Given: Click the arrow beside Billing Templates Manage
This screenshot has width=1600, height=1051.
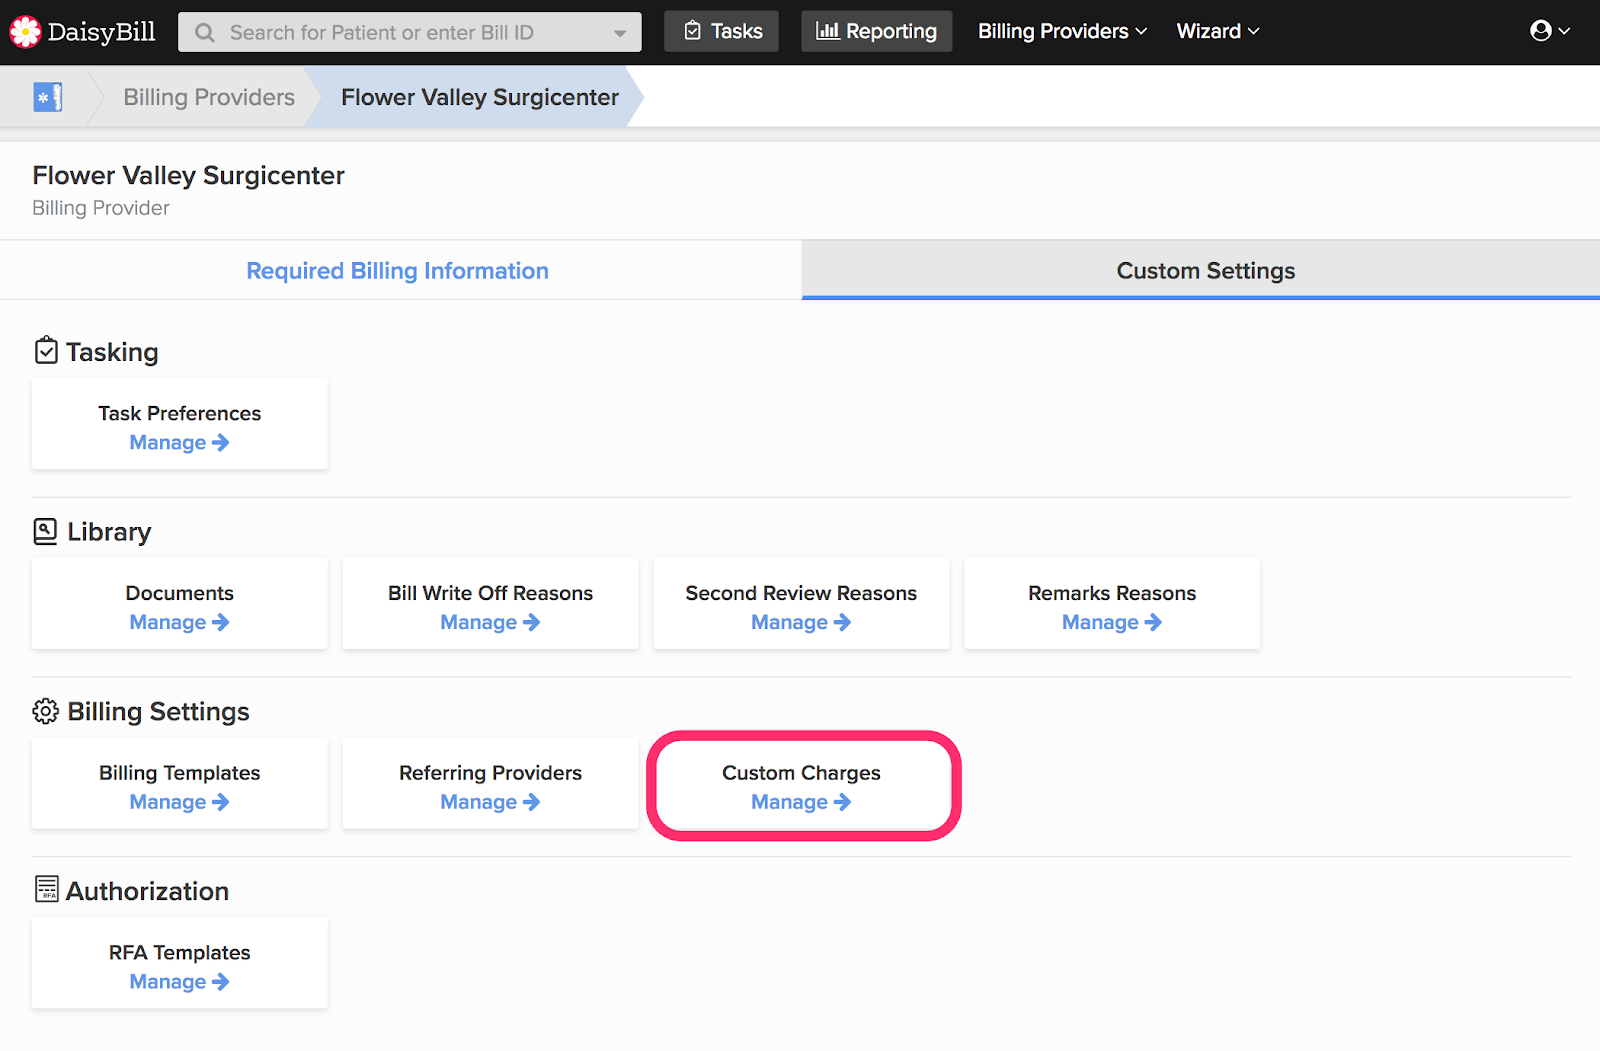Looking at the screenshot, I should [221, 802].
